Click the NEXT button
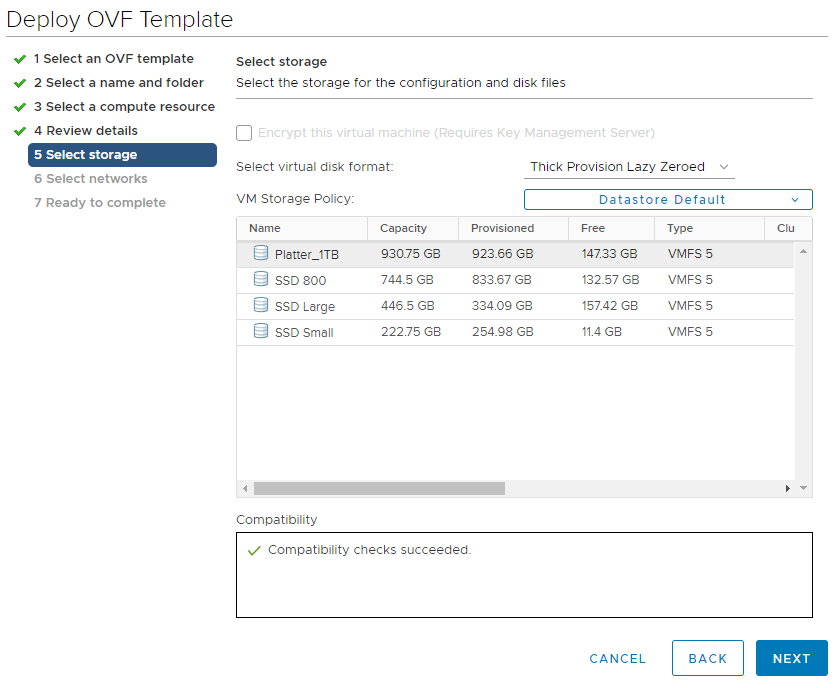The image size is (839, 688). click(x=791, y=658)
